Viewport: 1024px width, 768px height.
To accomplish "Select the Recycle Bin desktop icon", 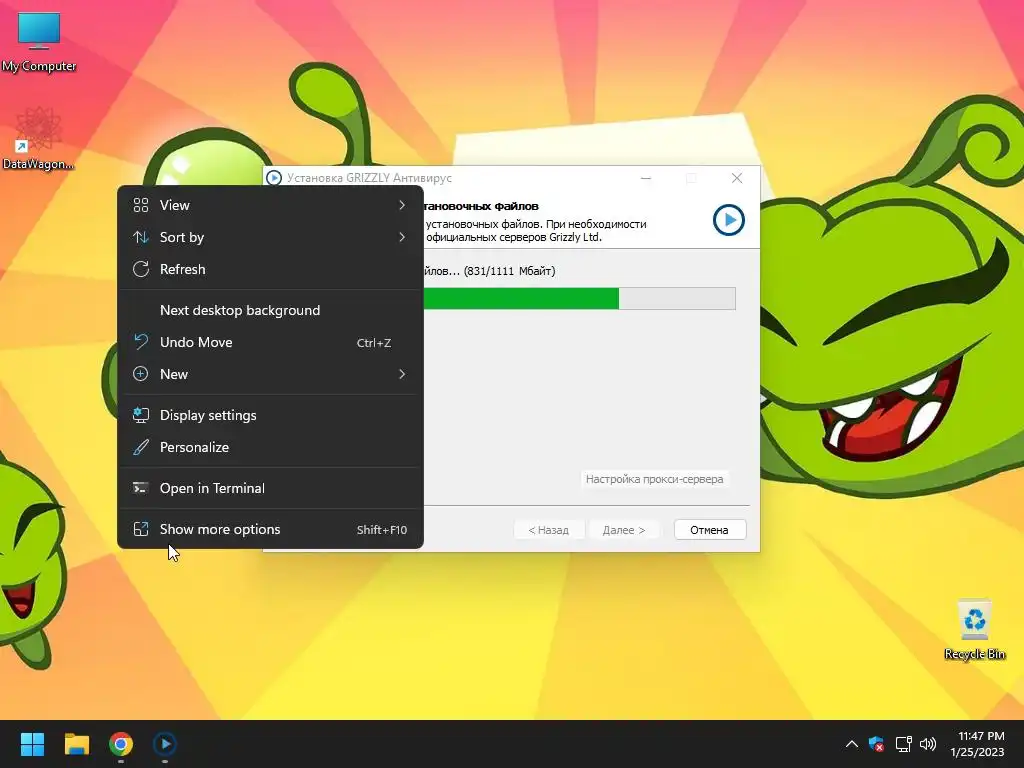I will click(x=974, y=630).
